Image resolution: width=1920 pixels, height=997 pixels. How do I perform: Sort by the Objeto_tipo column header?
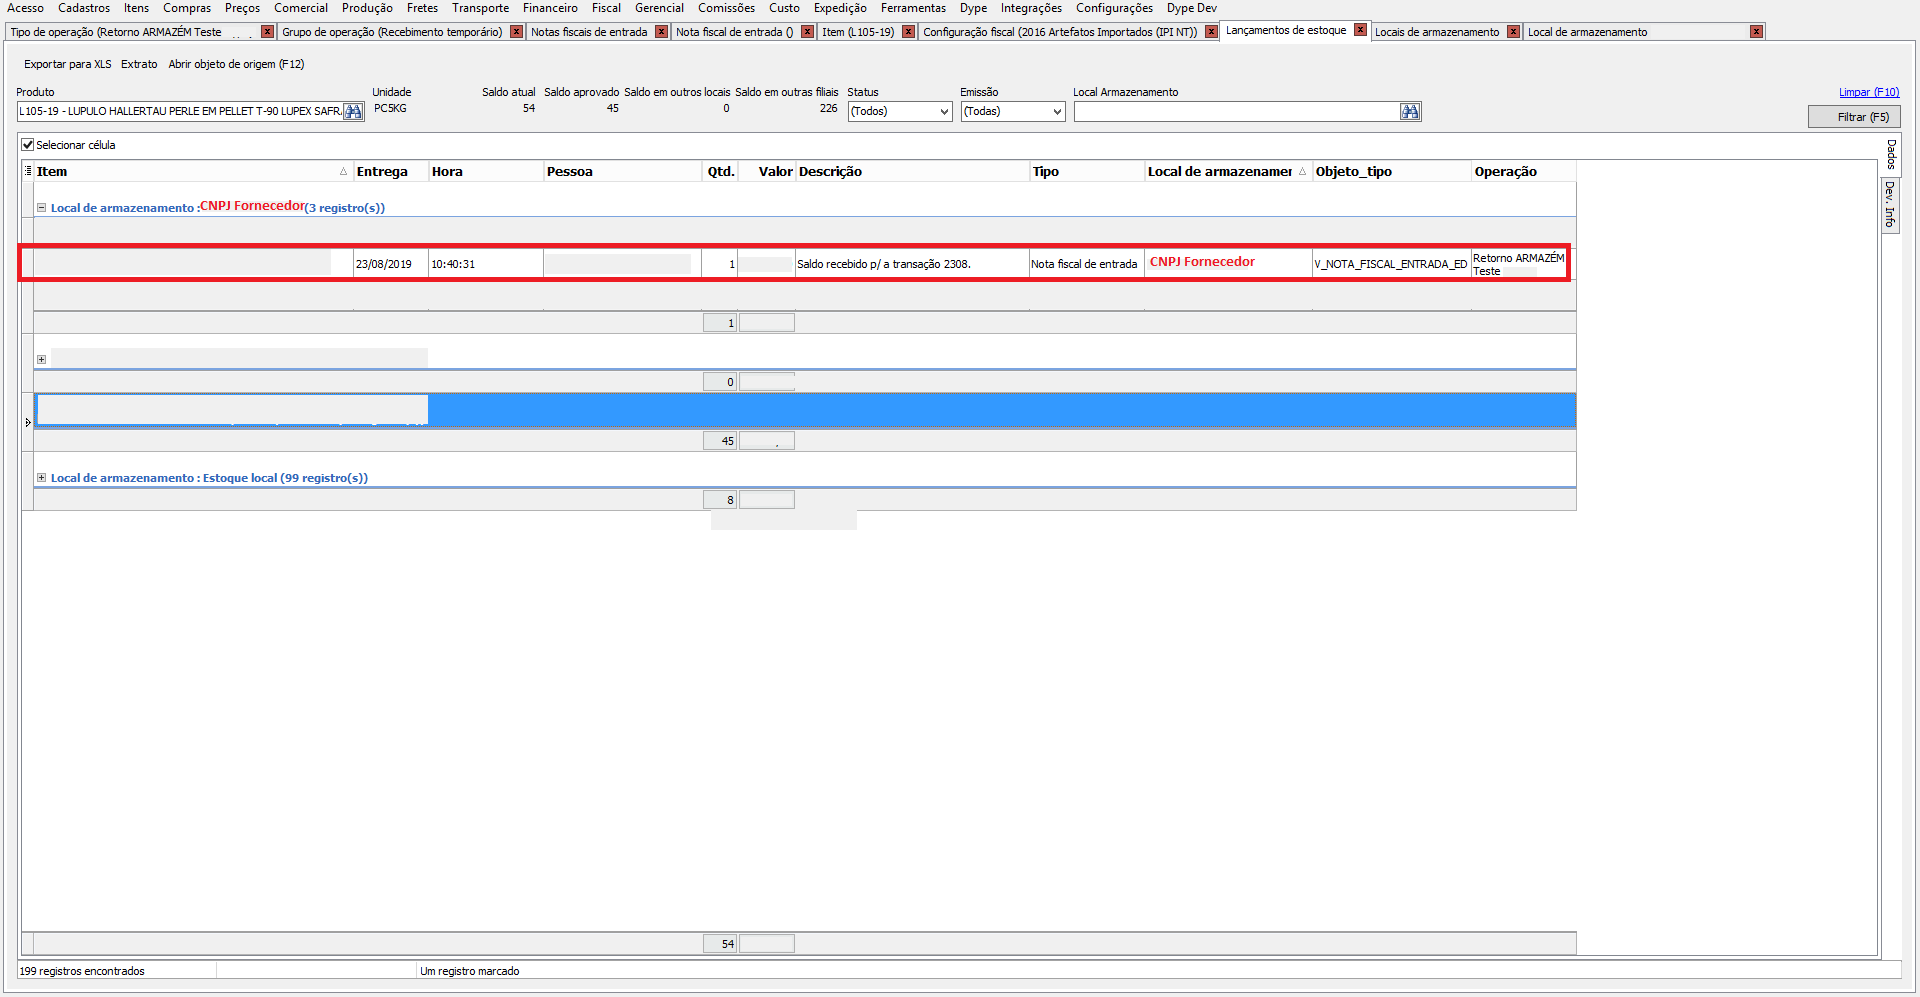point(1392,172)
